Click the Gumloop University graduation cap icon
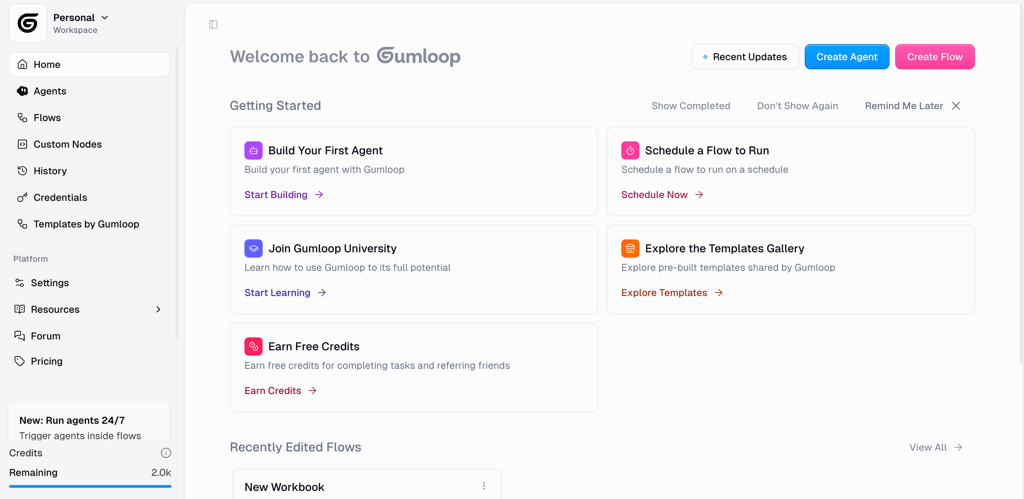Screen dimensions: 1024x499 (x=253, y=248)
